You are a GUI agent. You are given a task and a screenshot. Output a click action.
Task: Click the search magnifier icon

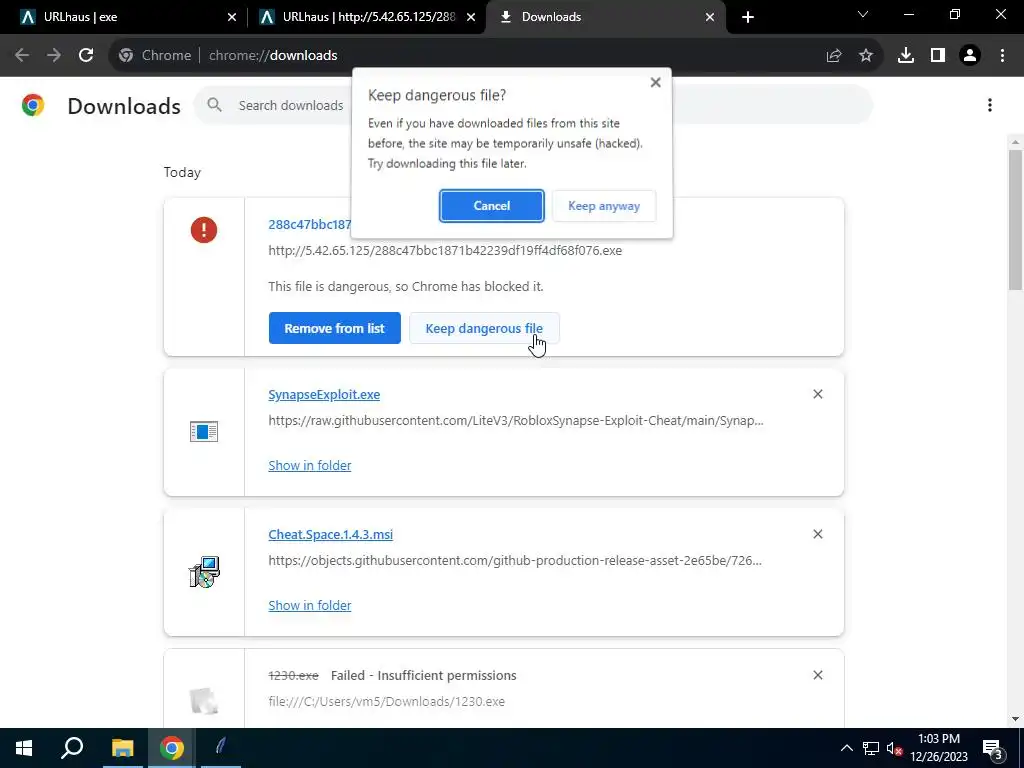pos(214,104)
